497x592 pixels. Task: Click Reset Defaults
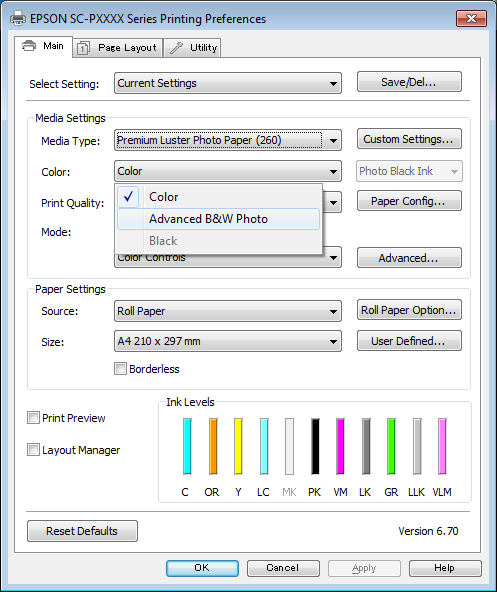click(82, 531)
